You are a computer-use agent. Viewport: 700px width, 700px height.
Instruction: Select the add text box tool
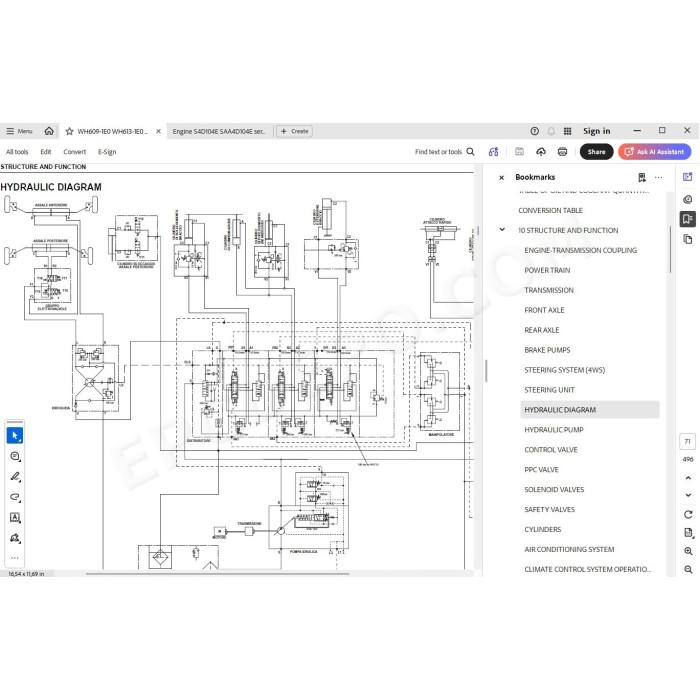pyautogui.click(x=15, y=517)
